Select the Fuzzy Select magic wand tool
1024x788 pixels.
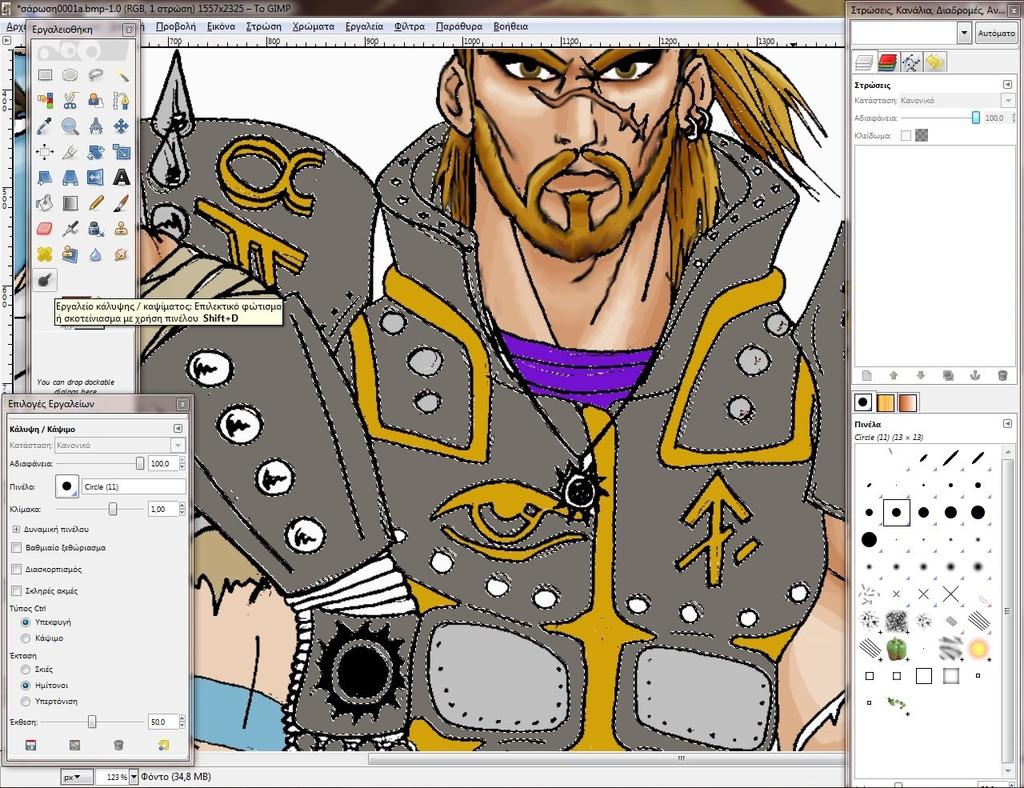pyautogui.click(x=121, y=75)
